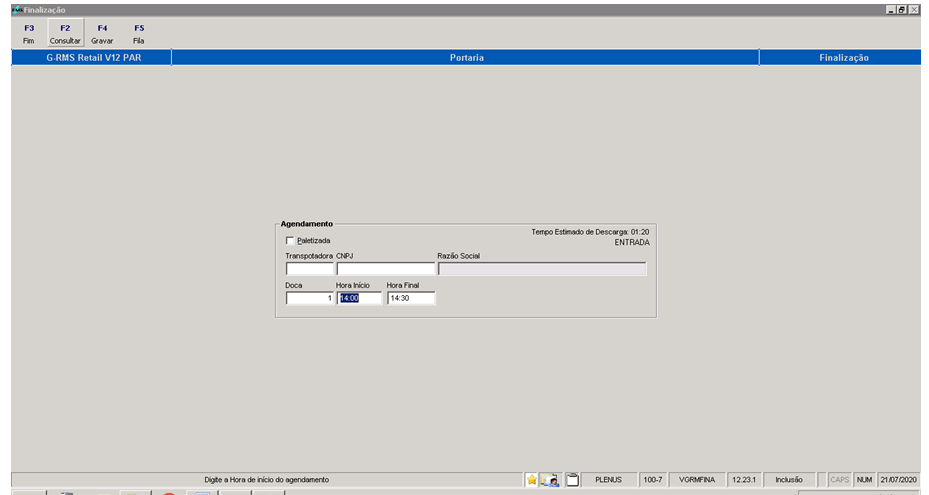Click the CAPS indicator in status bar
Image resolution: width=929 pixels, height=495 pixels.
tap(839, 480)
